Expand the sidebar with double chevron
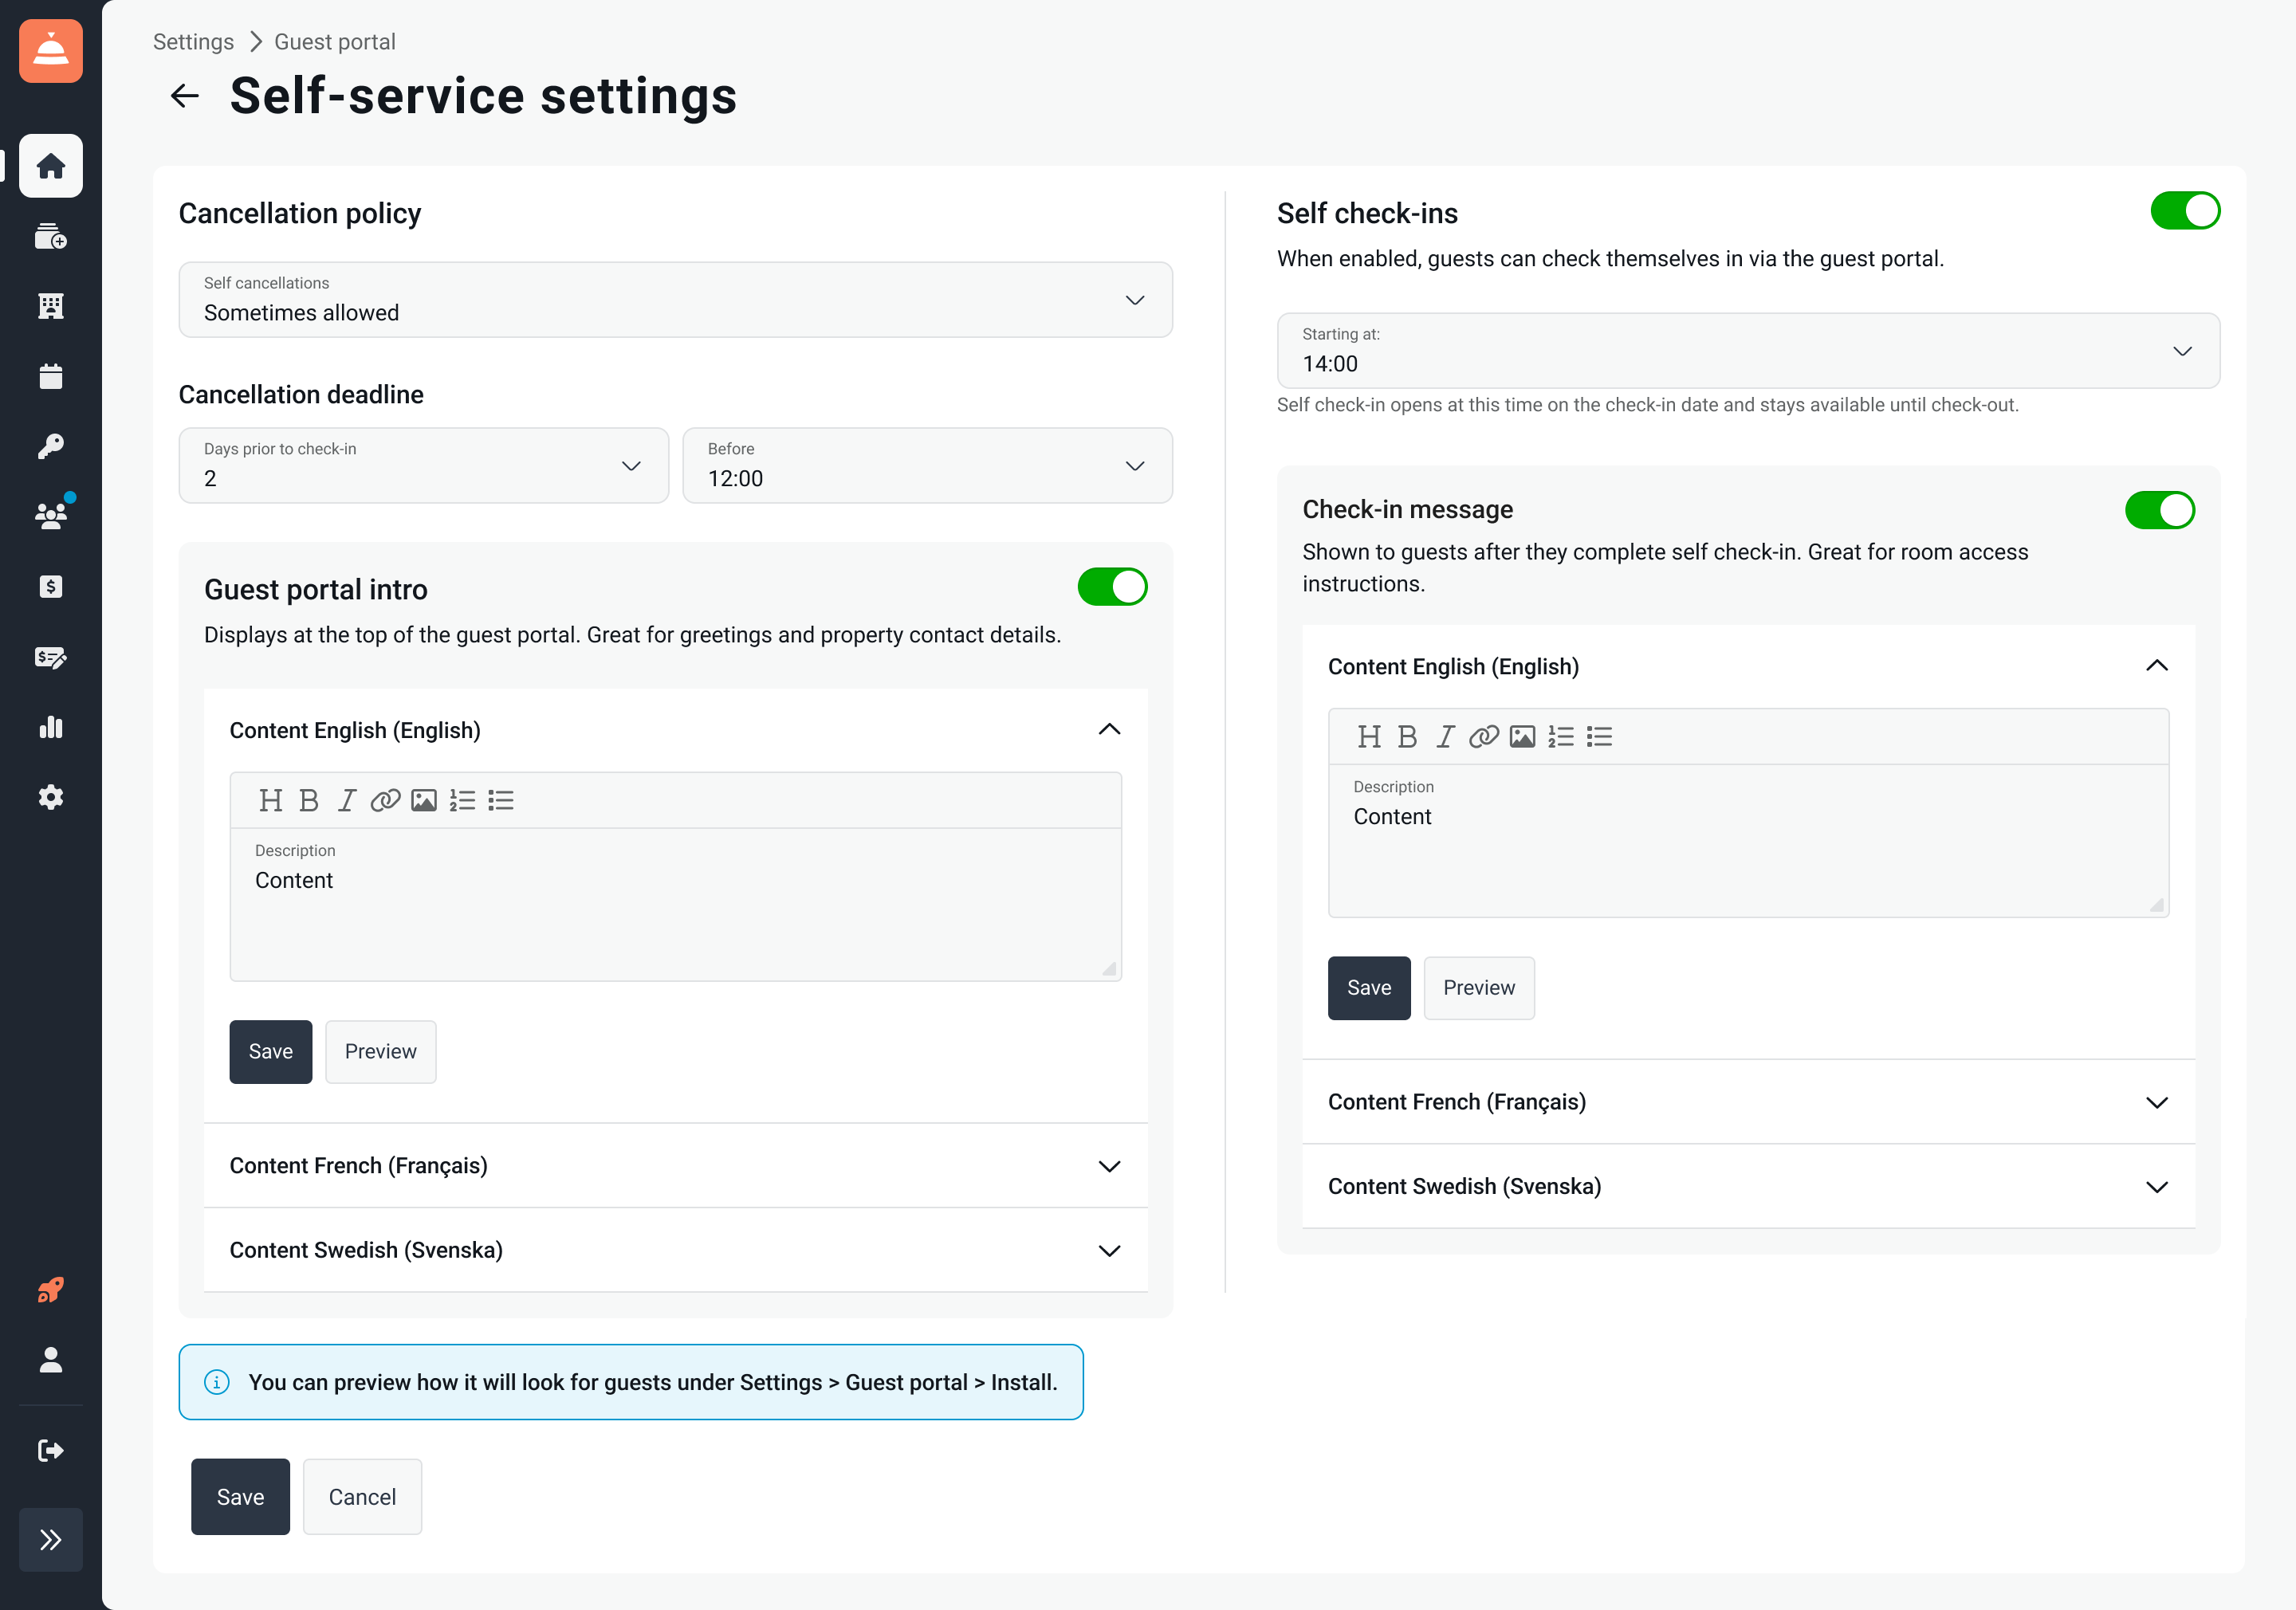This screenshot has height=1610, width=2296. 51,1540
